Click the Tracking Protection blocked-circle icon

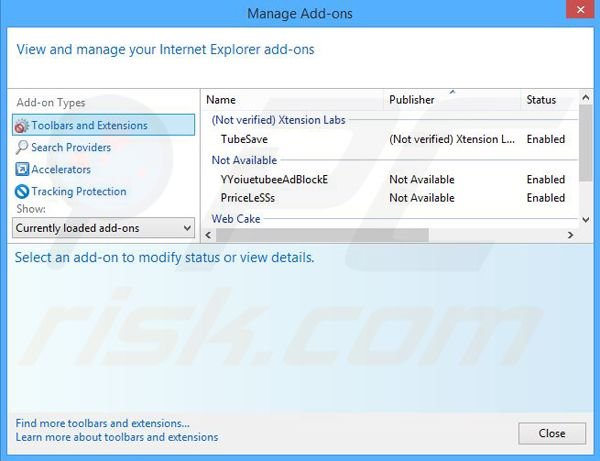[x=22, y=191]
